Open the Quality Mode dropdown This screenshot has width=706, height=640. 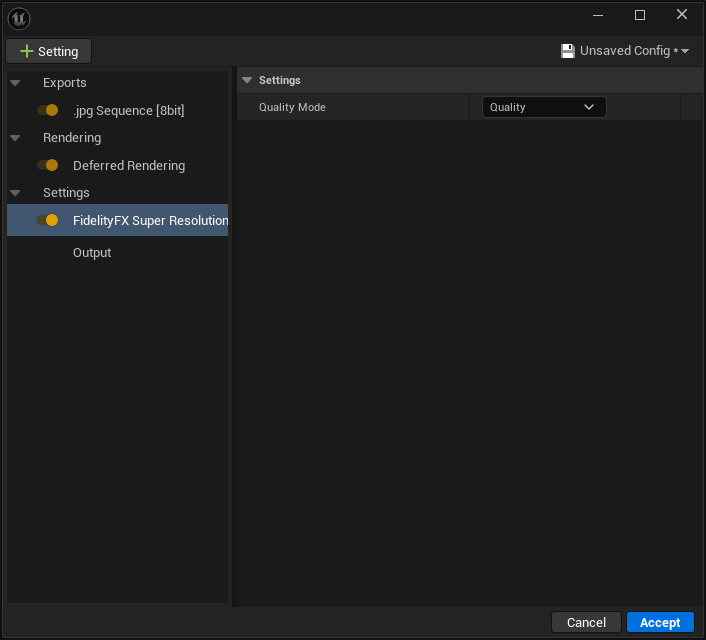[x=543, y=107]
